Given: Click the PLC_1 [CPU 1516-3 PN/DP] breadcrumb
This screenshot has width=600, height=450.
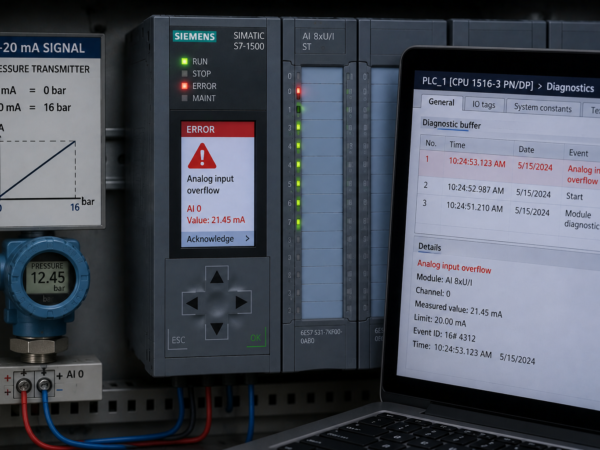Looking at the screenshot, I should tap(478, 83).
